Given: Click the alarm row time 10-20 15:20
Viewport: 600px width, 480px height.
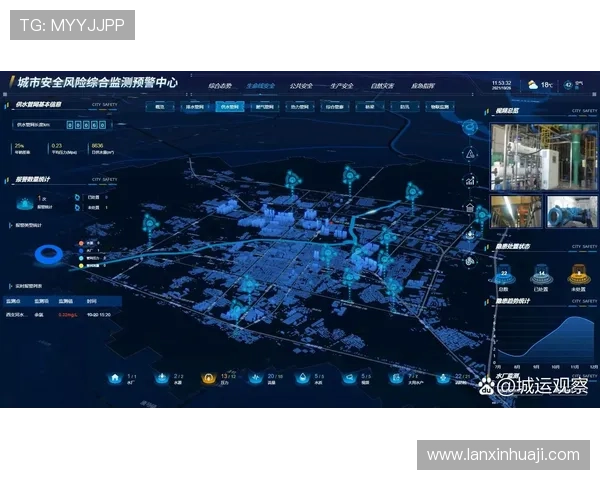Looking at the screenshot, I should coord(99,315).
